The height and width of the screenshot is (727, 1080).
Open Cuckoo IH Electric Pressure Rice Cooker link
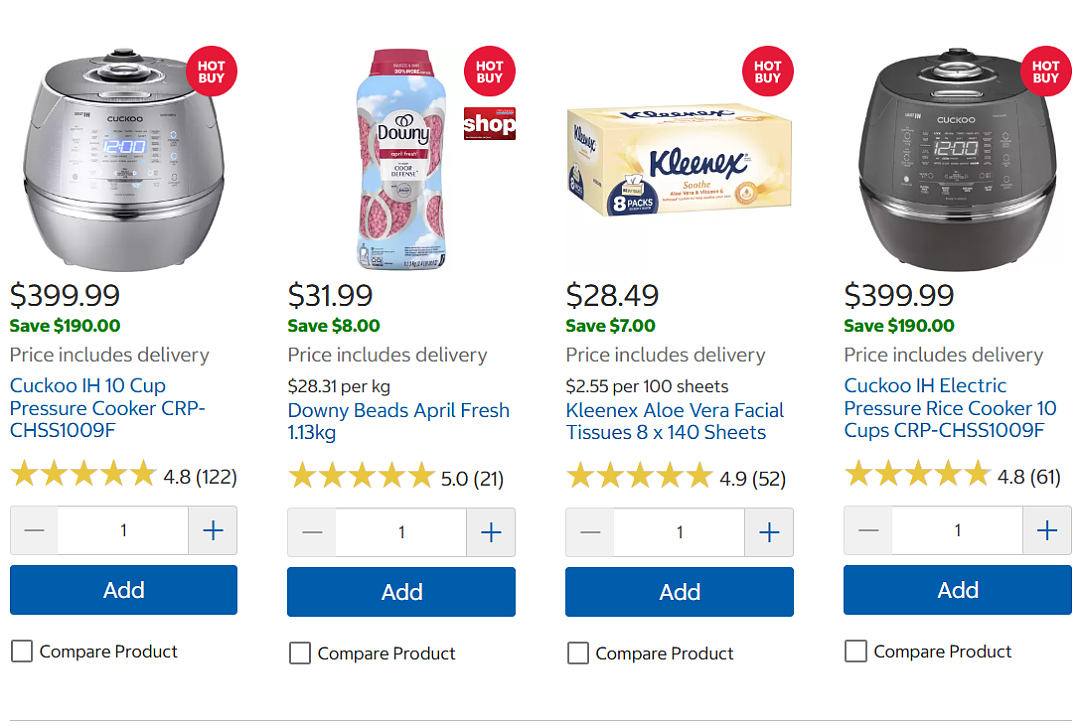950,408
